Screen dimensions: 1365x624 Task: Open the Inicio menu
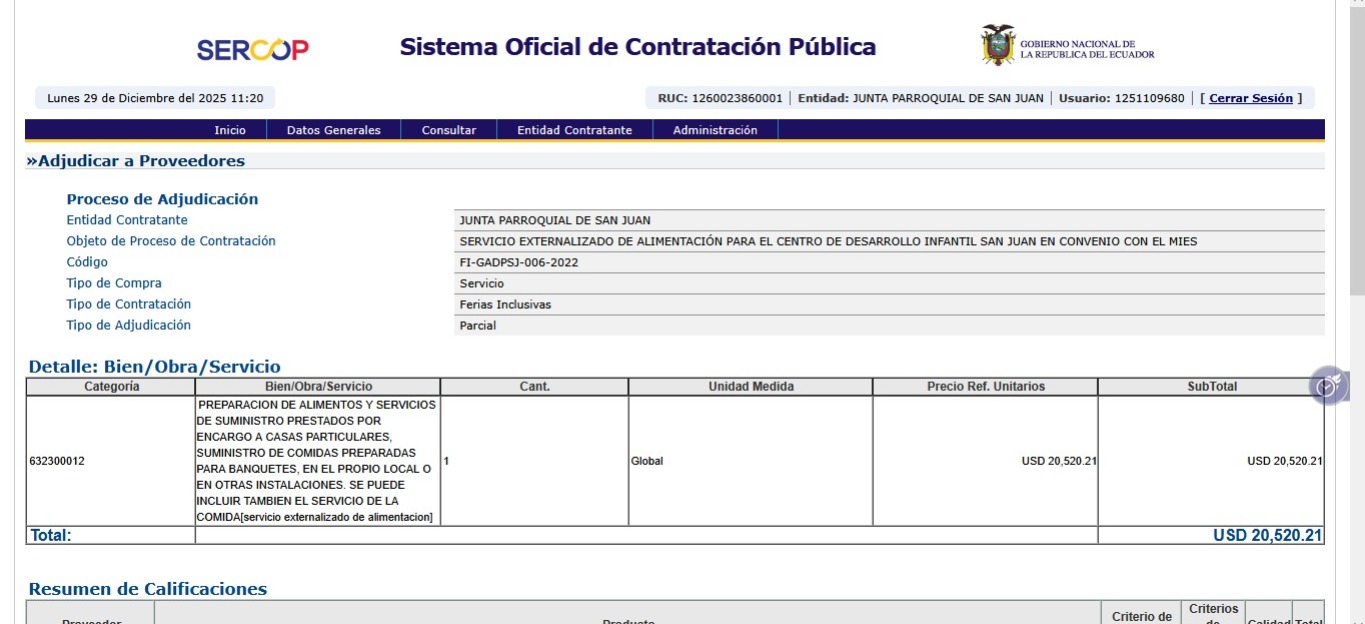pyautogui.click(x=229, y=130)
